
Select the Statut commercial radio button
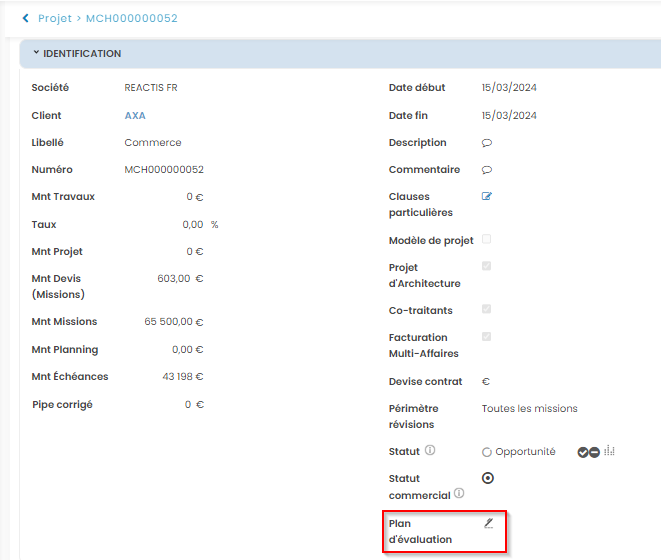(x=488, y=478)
